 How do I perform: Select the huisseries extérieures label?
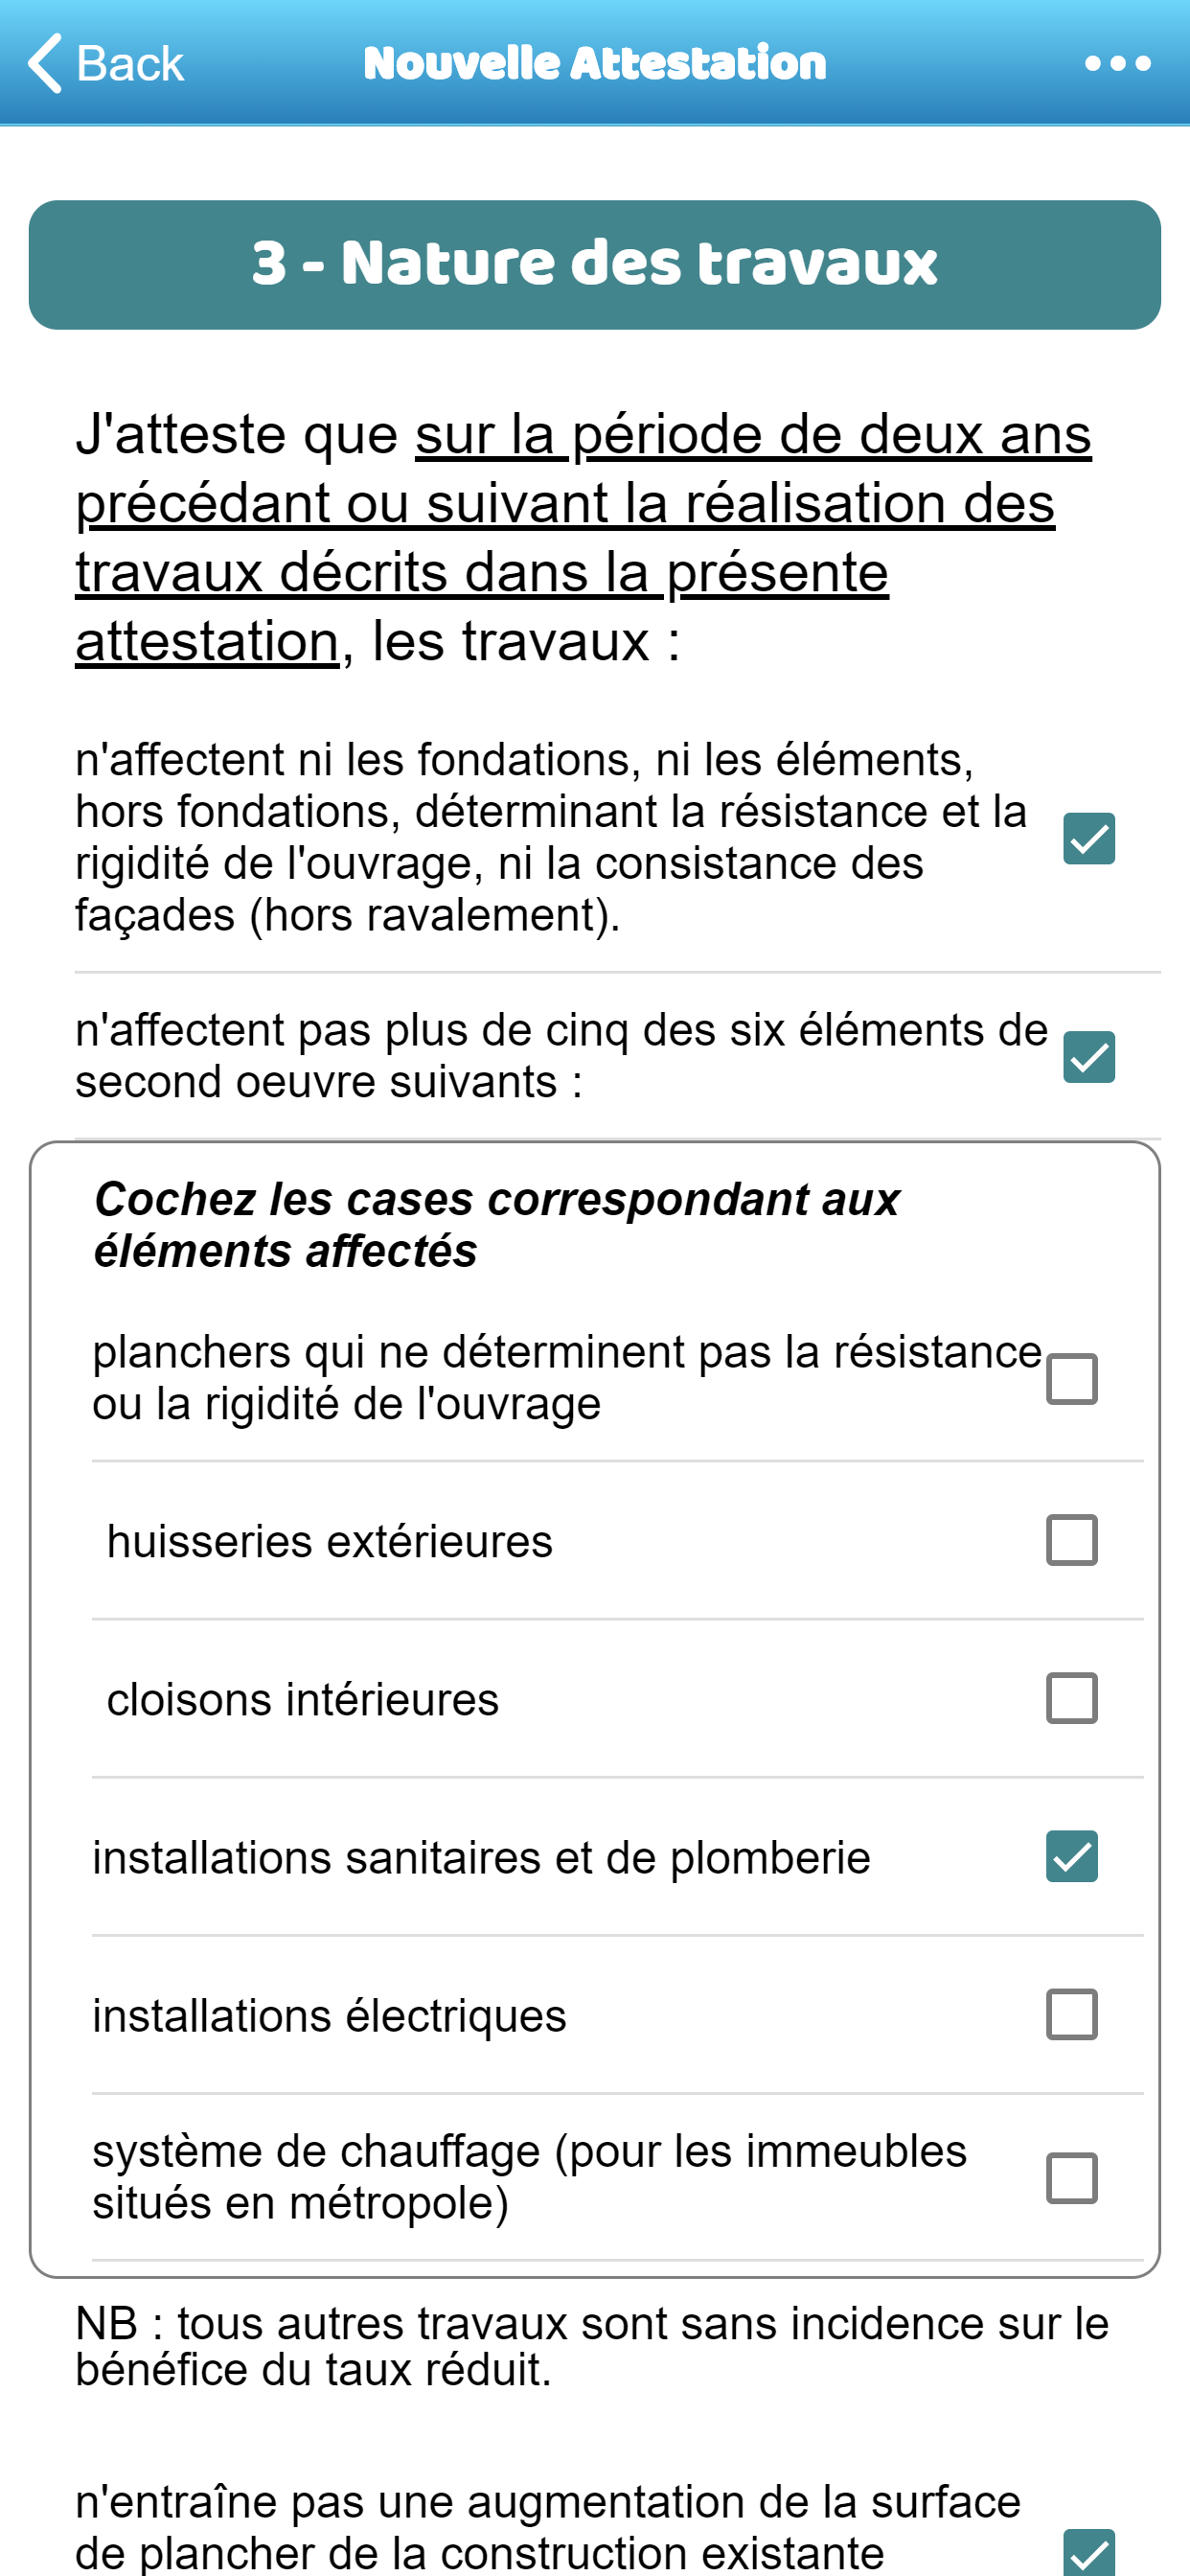click(330, 1541)
